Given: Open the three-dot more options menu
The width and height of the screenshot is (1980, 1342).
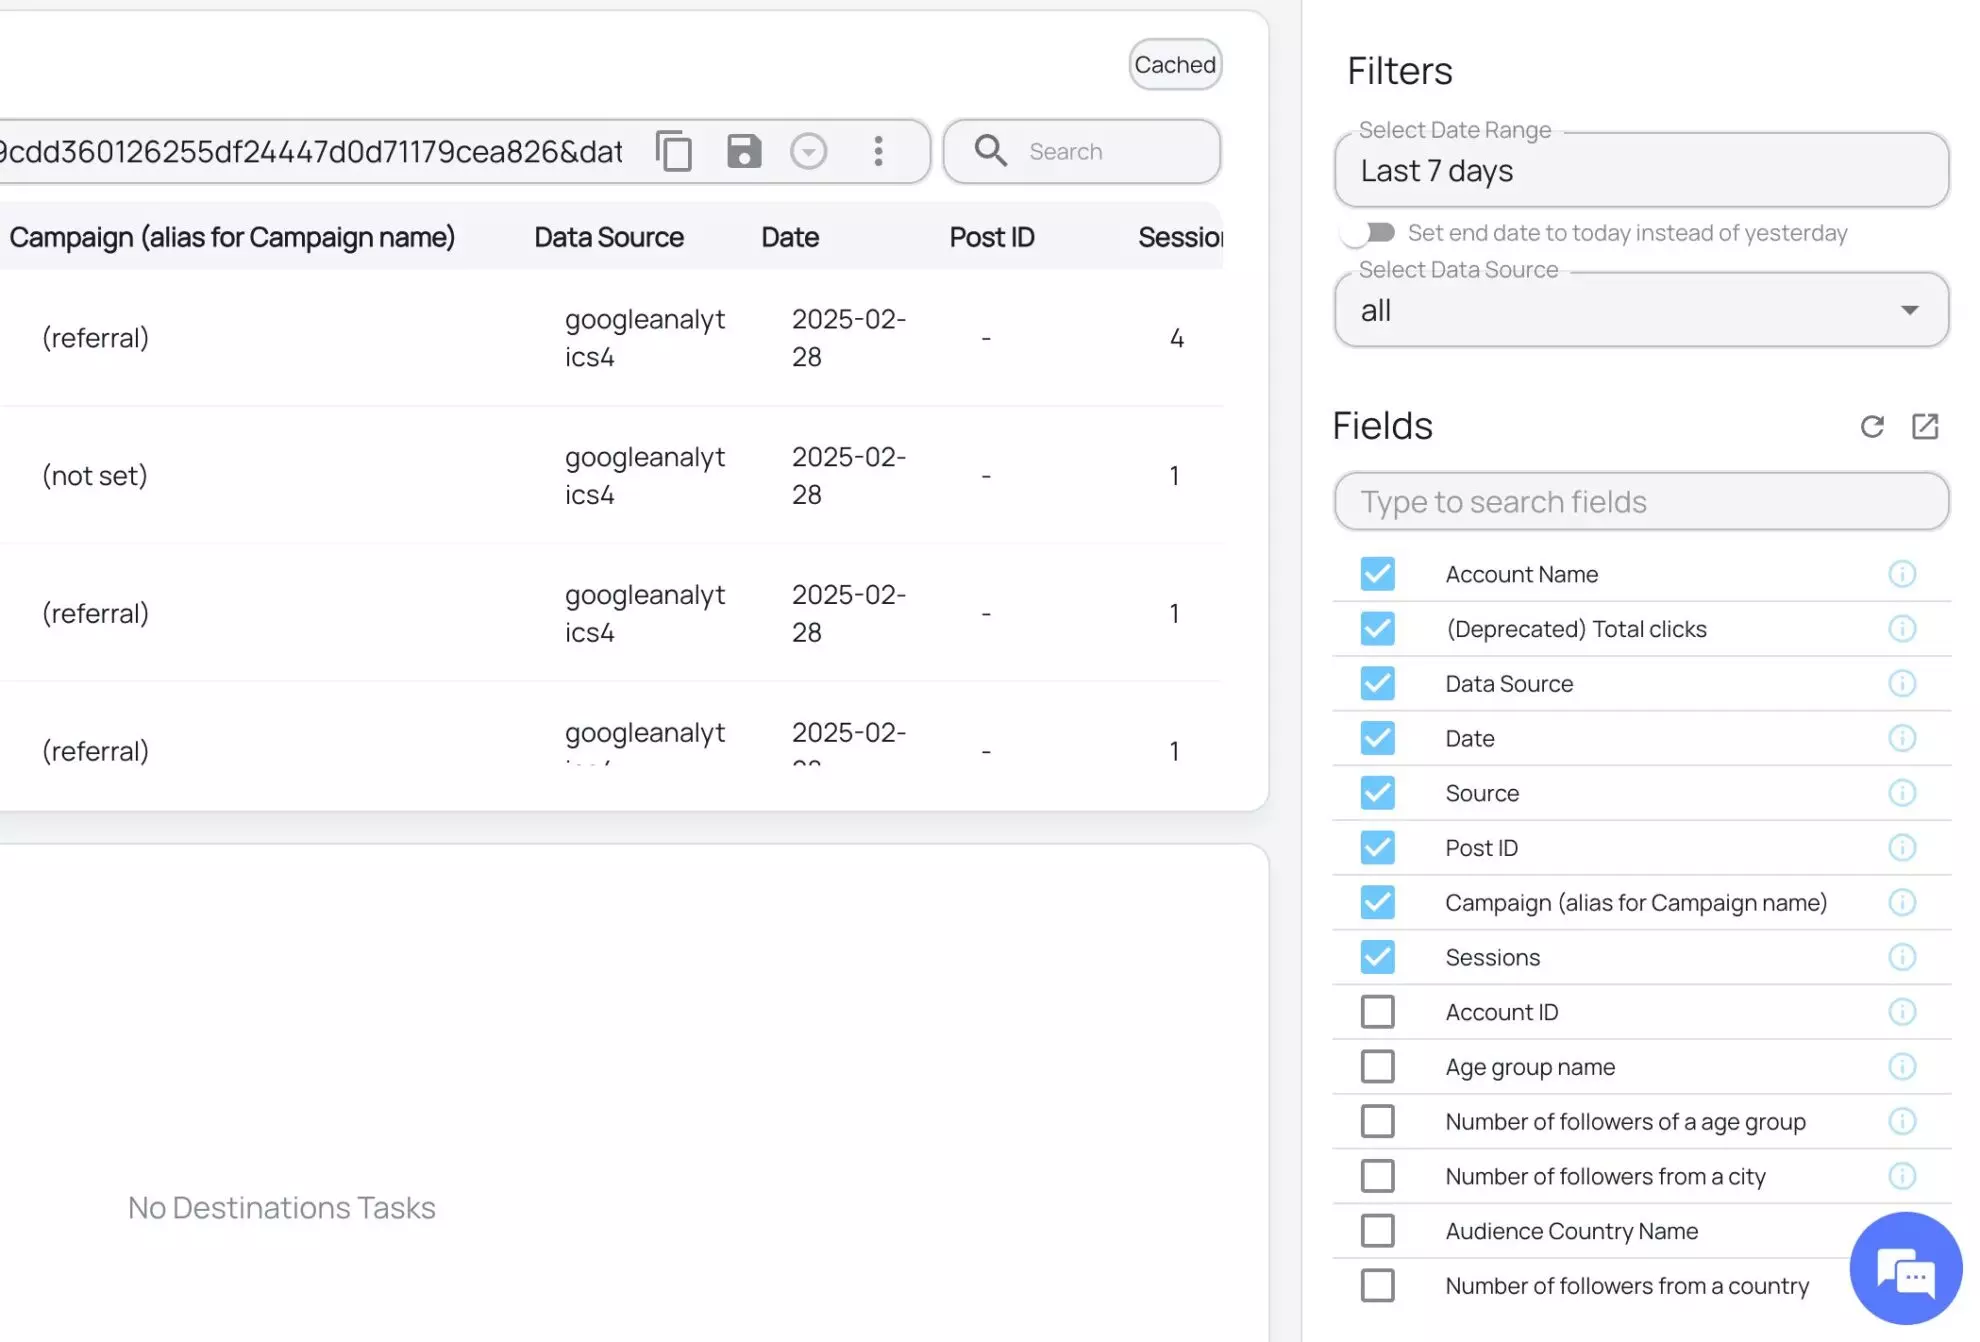Looking at the screenshot, I should [878, 151].
